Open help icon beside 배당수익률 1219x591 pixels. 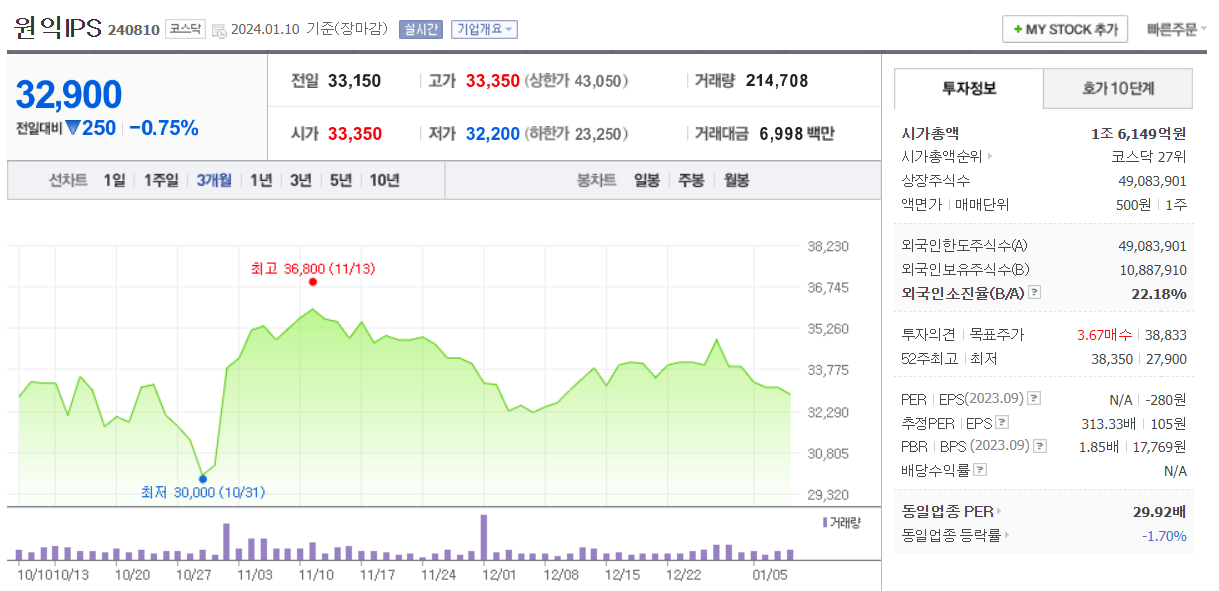pos(980,469)
